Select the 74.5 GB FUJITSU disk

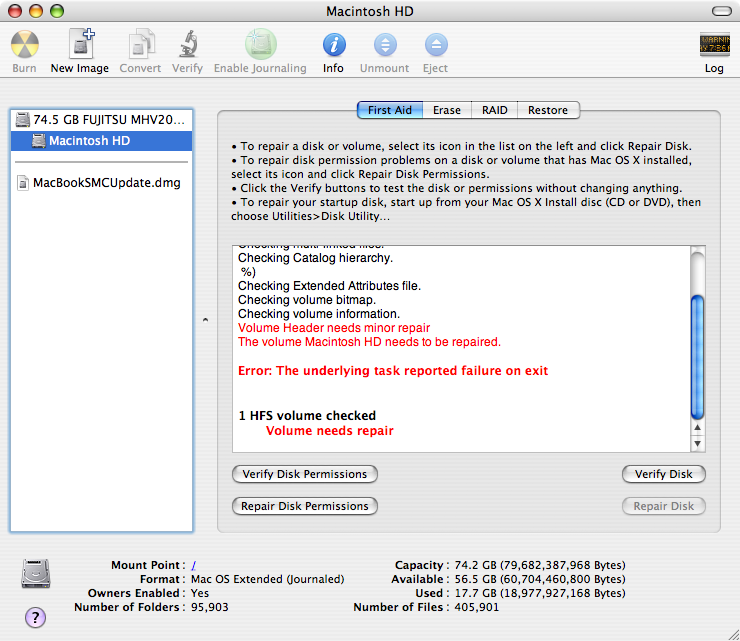101,120
